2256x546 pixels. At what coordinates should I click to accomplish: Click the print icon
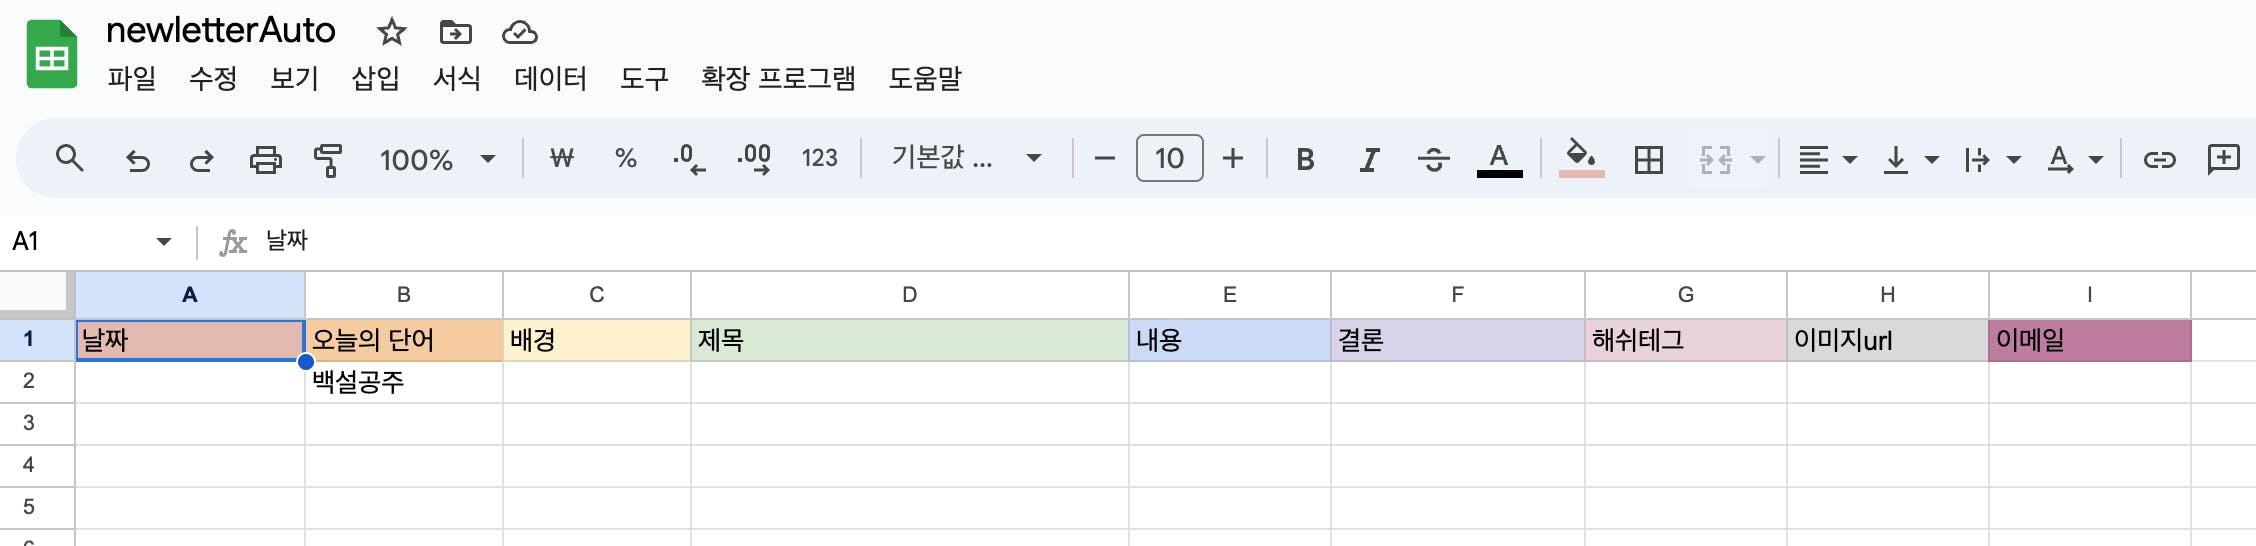[x=265, y=159]
